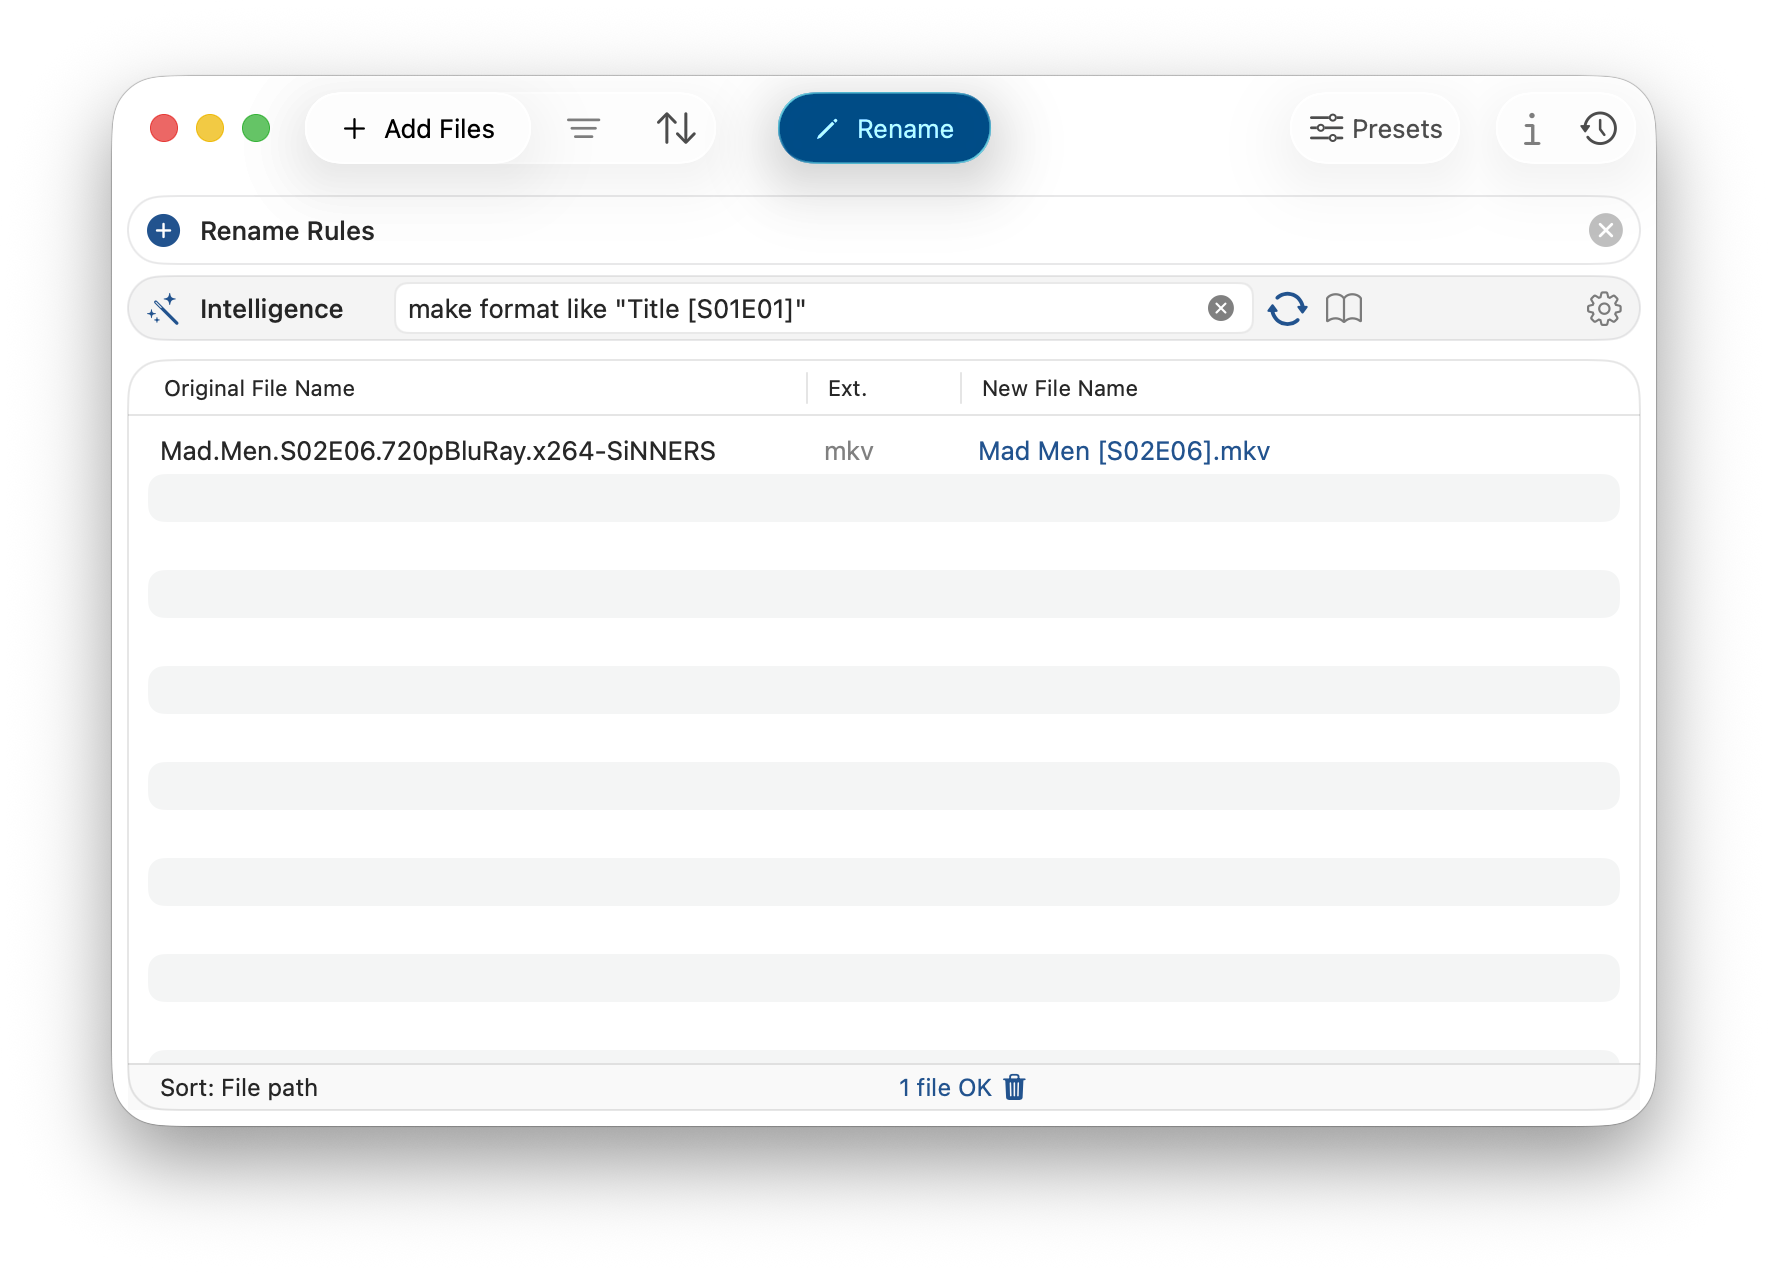This screenshot has height=1274, width=1768.
Task: Open the filter list icon in toolbar
Action: (x=583, y=129)
